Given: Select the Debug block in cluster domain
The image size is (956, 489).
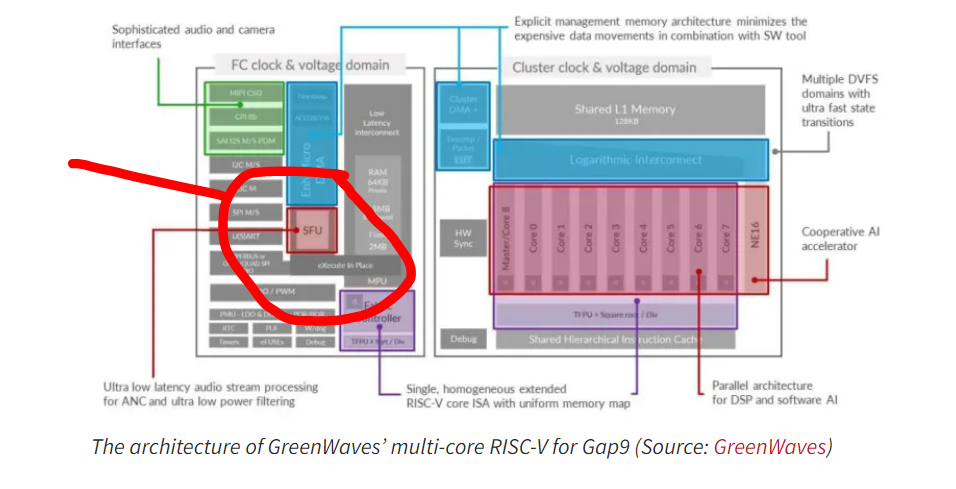Looking at the screenshot, I should (x=463, y=340).
